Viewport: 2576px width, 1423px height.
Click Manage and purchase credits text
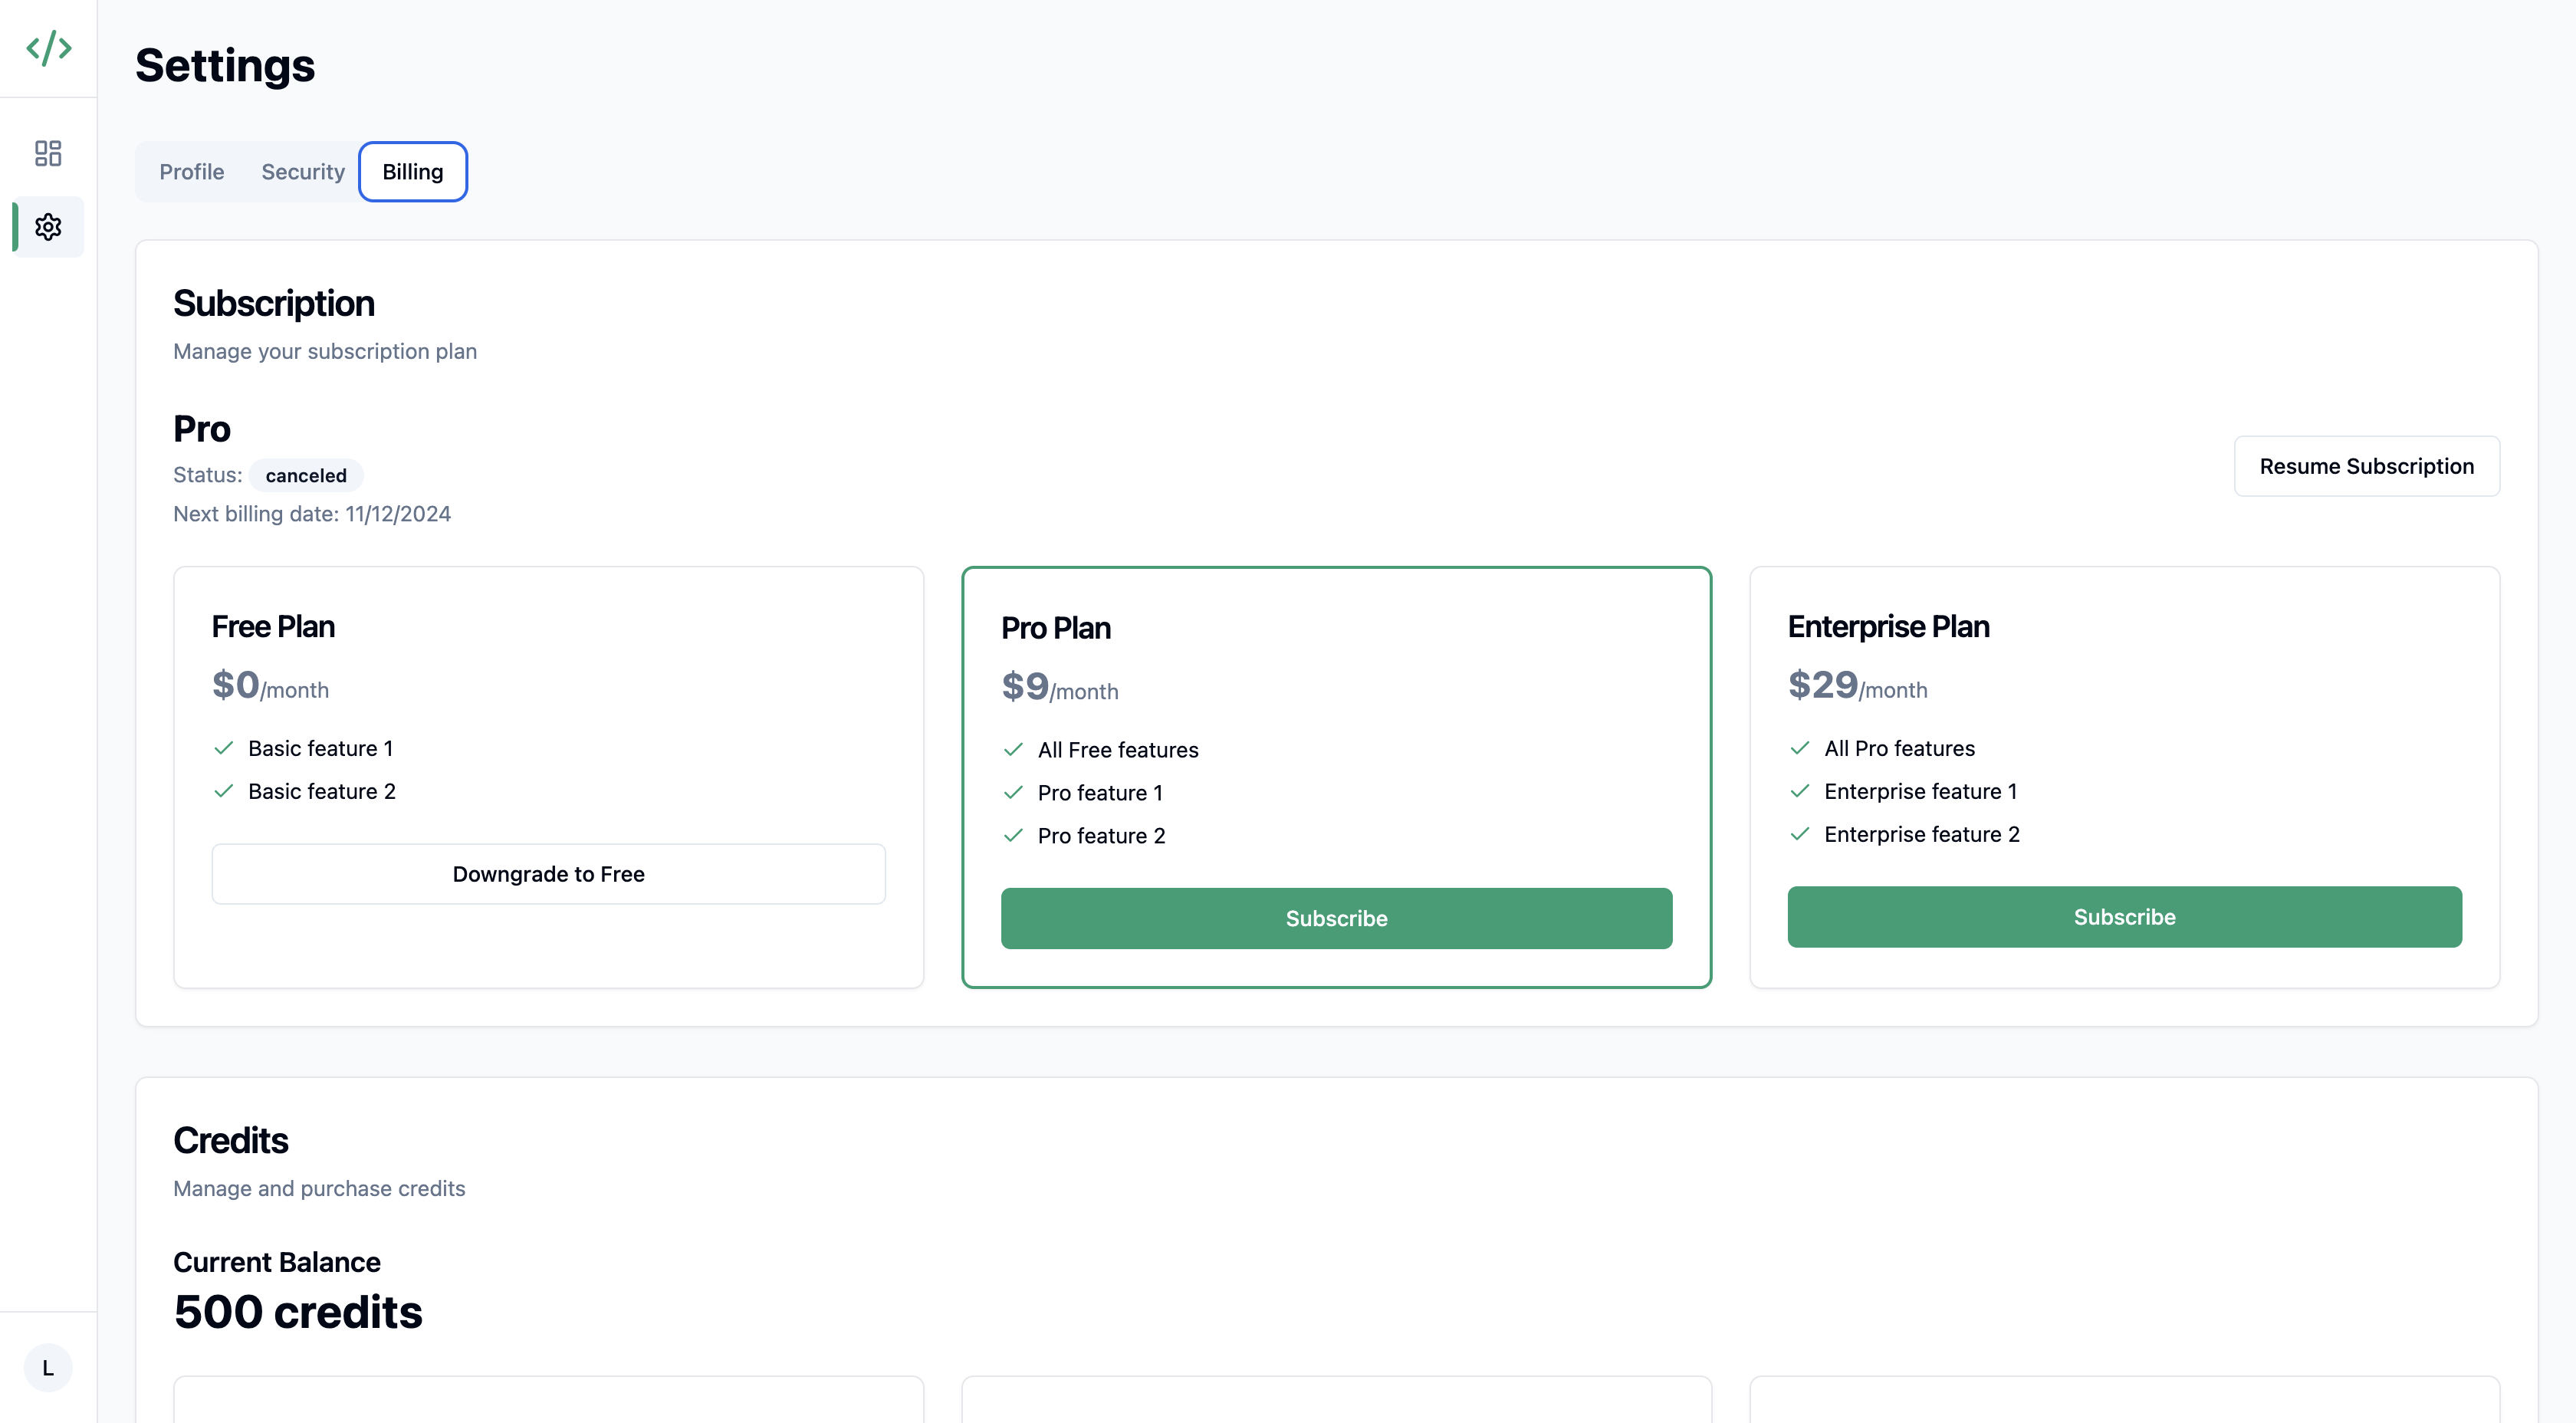pyautogui.click(x=319, y=1188)
